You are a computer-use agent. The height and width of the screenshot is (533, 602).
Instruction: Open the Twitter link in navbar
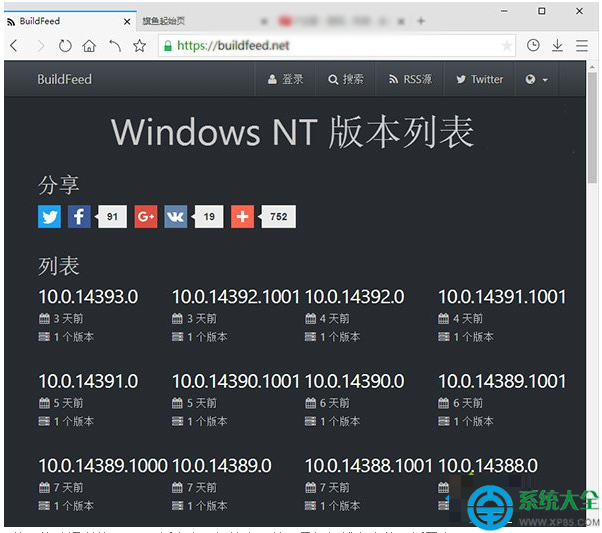479,79
